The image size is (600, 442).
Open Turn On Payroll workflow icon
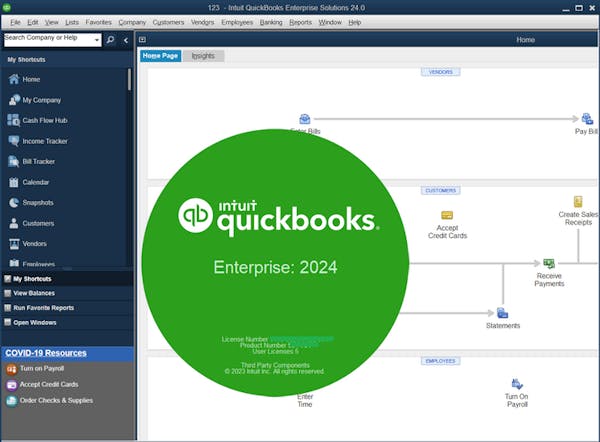(517, 384)
